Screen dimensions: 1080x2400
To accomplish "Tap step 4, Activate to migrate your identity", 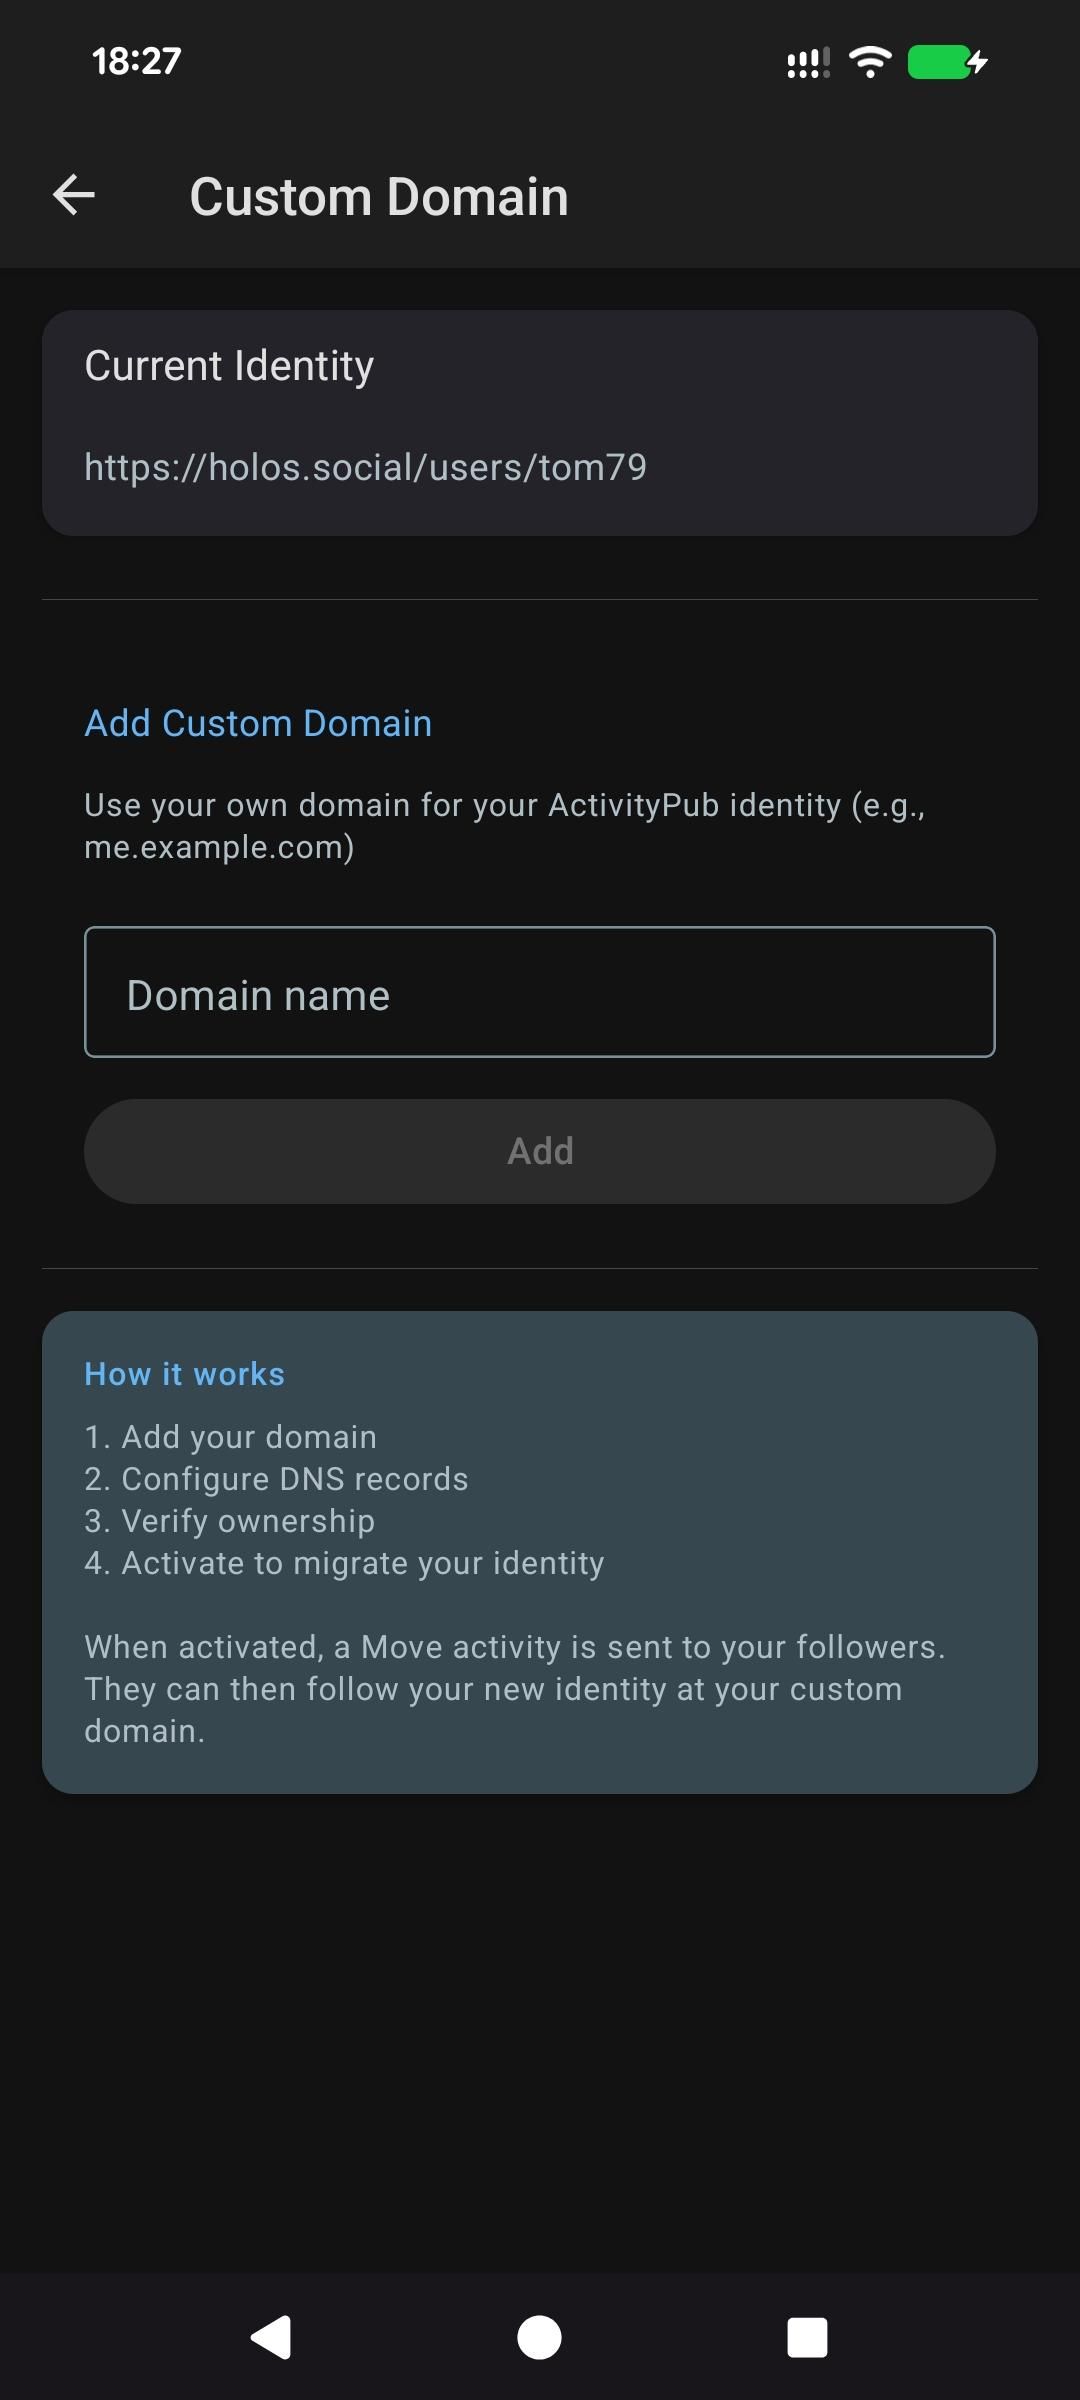I will pyautogui.click(x=344, y=1562).
